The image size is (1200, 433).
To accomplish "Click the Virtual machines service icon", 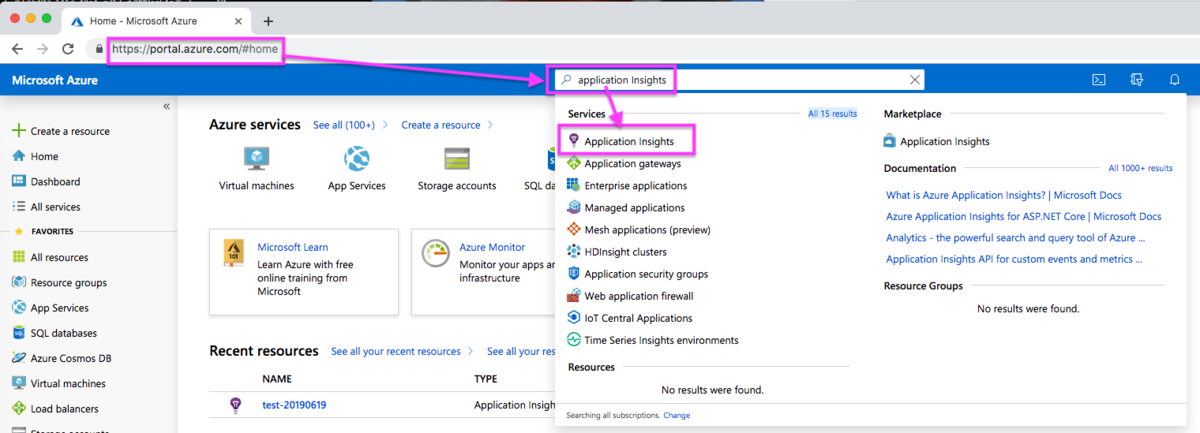I will (x=256, y=159).
